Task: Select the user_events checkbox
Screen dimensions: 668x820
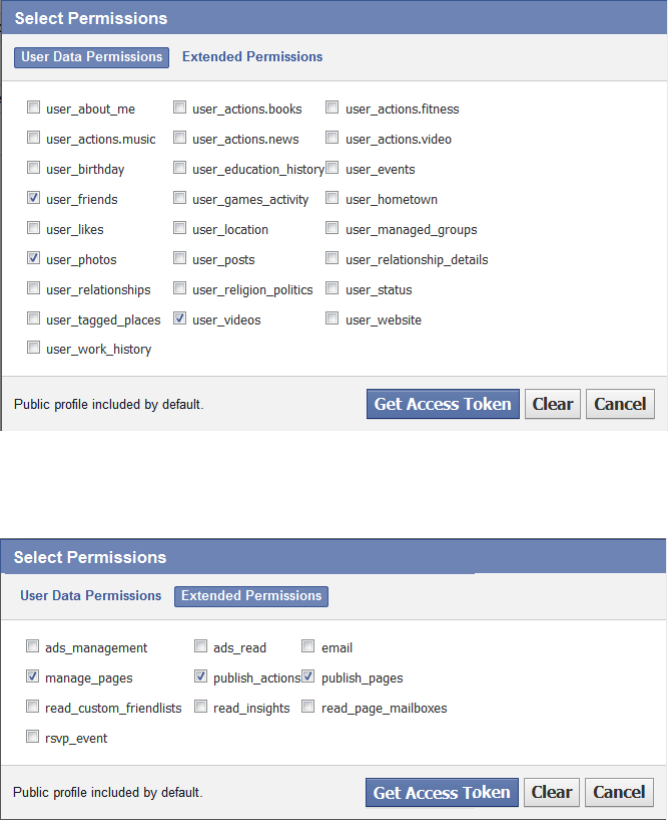Action: [333, 169]
